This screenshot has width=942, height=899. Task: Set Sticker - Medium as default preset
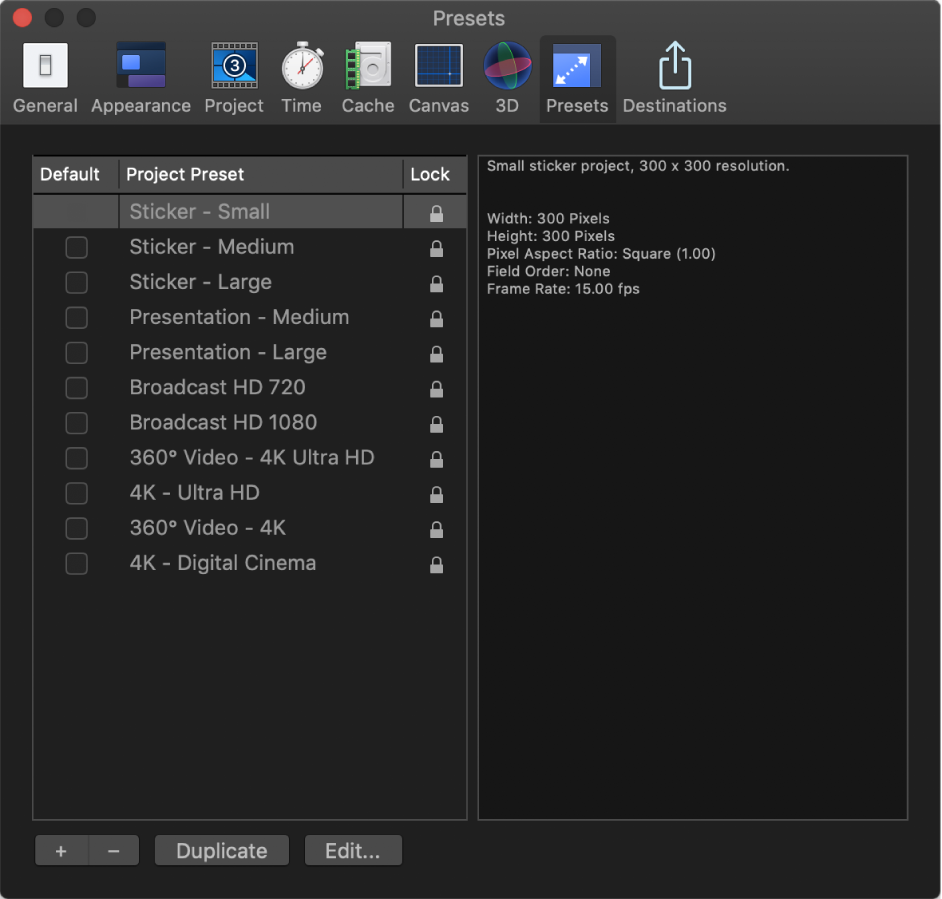point(76,247)
